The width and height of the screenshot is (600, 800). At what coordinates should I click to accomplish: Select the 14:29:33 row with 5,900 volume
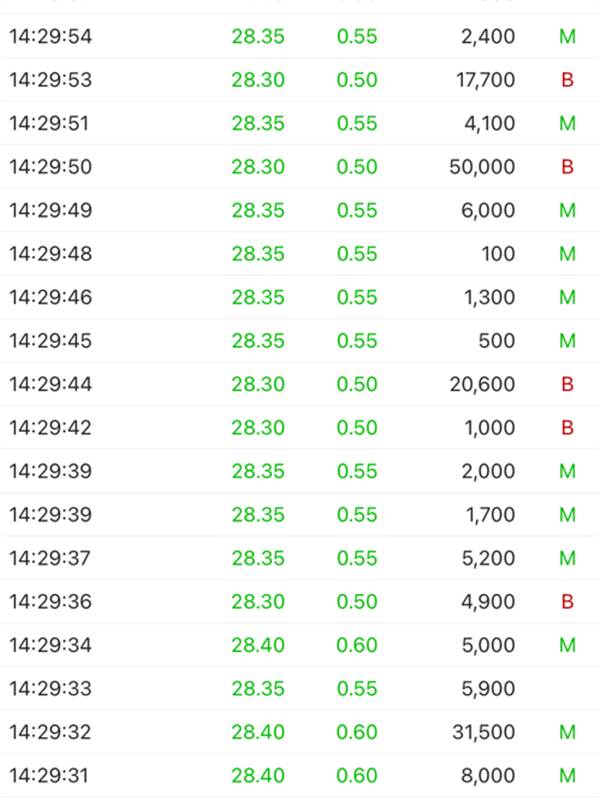(x=300, y=688)
